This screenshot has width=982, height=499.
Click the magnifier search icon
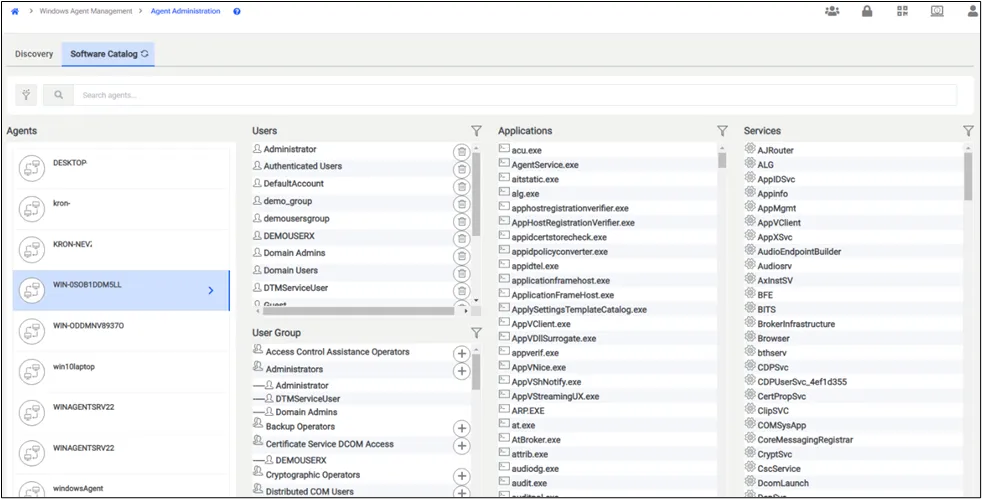[x=58, y=95]
